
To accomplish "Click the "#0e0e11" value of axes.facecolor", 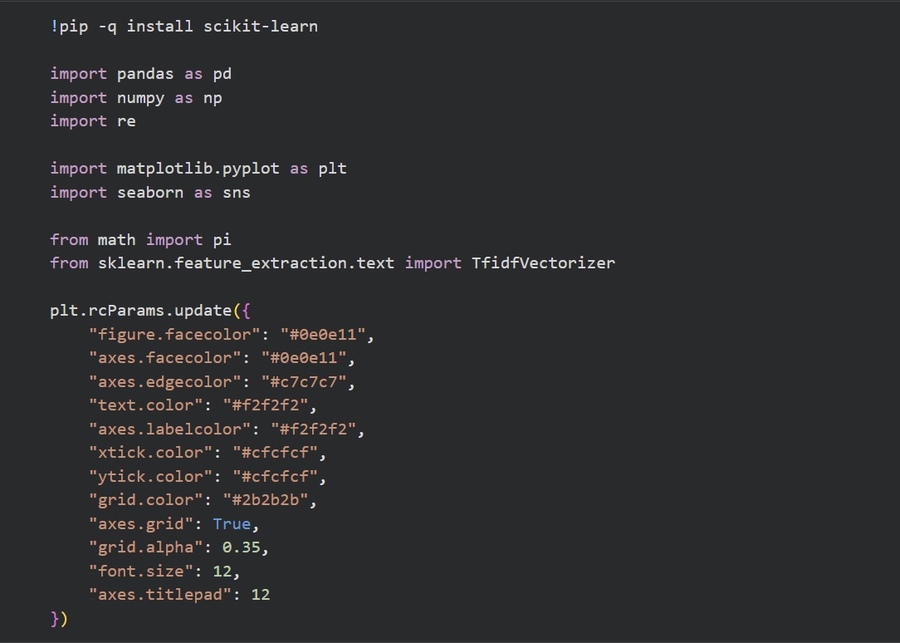I will click(x=303, y=358).
